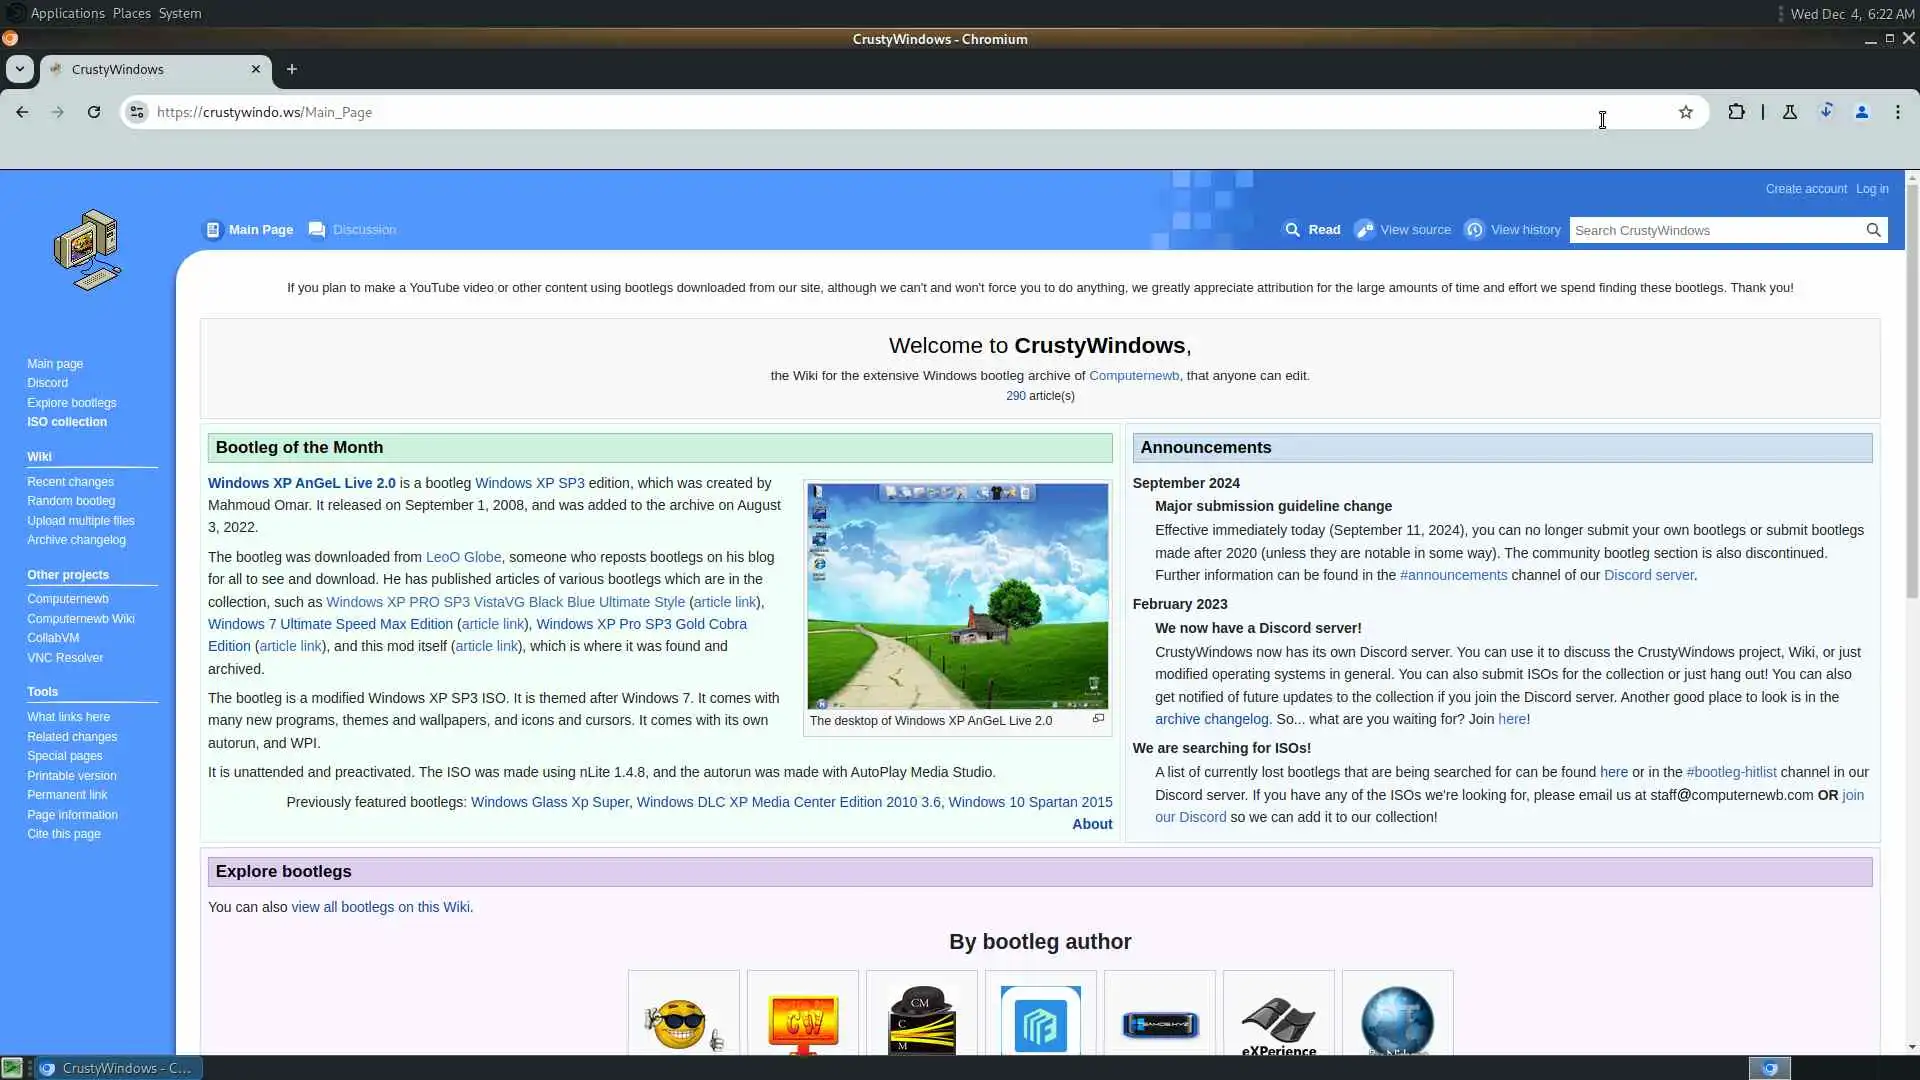
Task: Open the Chromium extensions puzzle icon
Action: (1736, 112)
